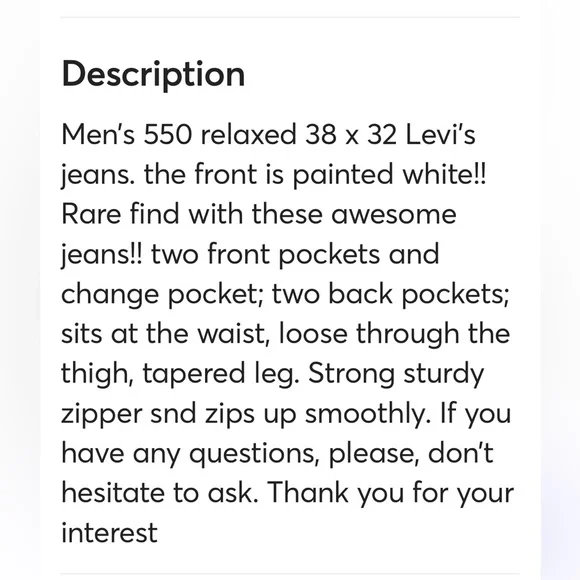Click the phrase "hesitate to ask."

coord(160,493)
